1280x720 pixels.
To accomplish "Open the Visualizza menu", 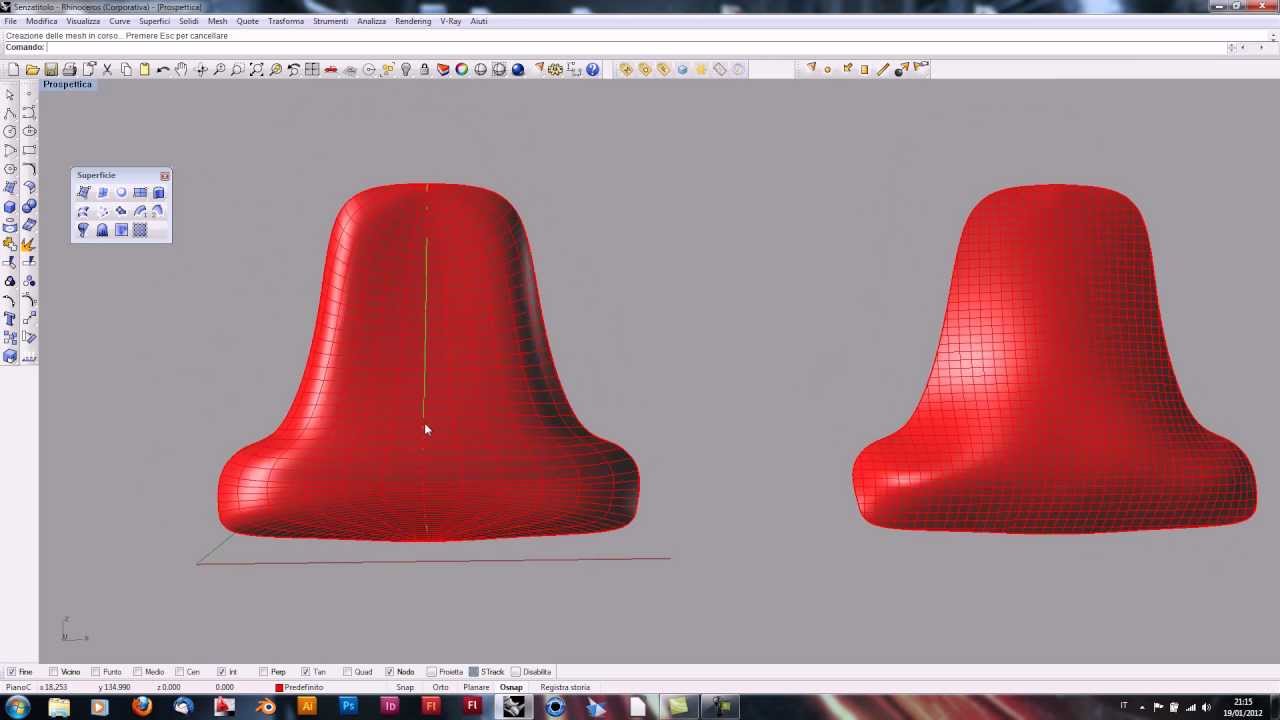I will coord(83,21).
